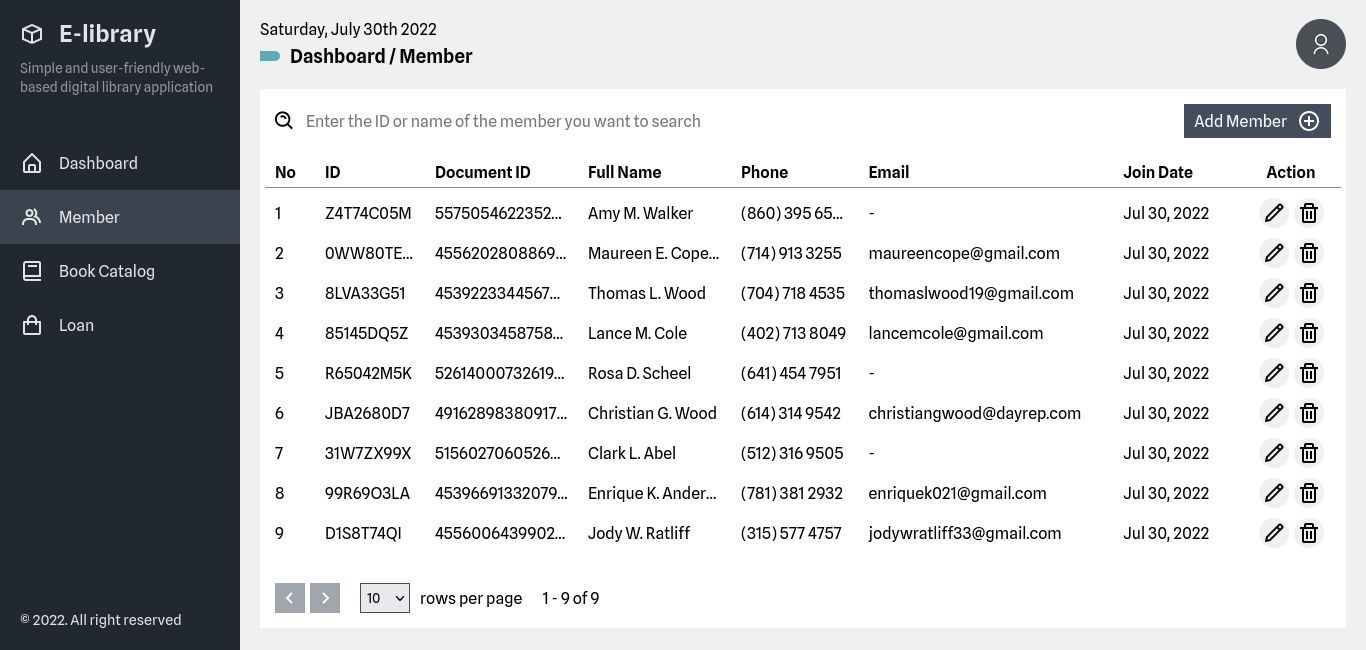Click trash icon for Lance M. Cole
Image resolution: width=1366 pixels, height=650 pixels.
pos(1309,333)
